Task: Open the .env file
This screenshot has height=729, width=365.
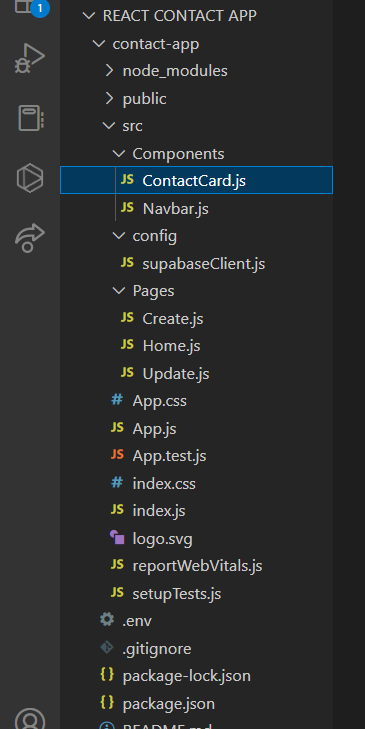Action: point(137,621)
